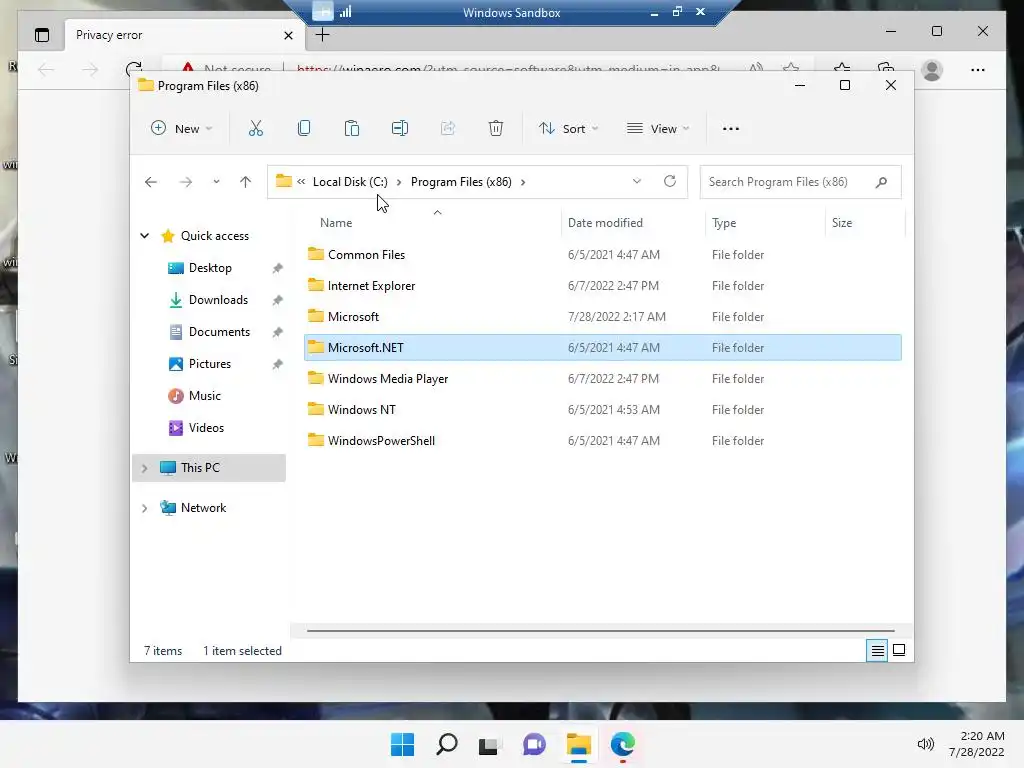This screenshot has height=768, width=1024.
Task: Select the Microsoft.NET folder row
Action: point(603,347)
